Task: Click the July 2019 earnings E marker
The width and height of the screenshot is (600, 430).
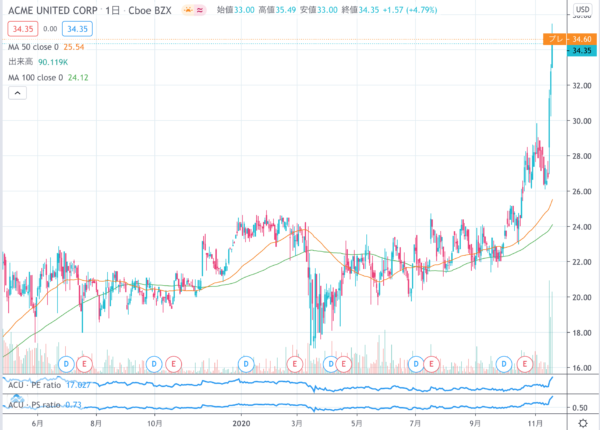Action: coord(85,364)
